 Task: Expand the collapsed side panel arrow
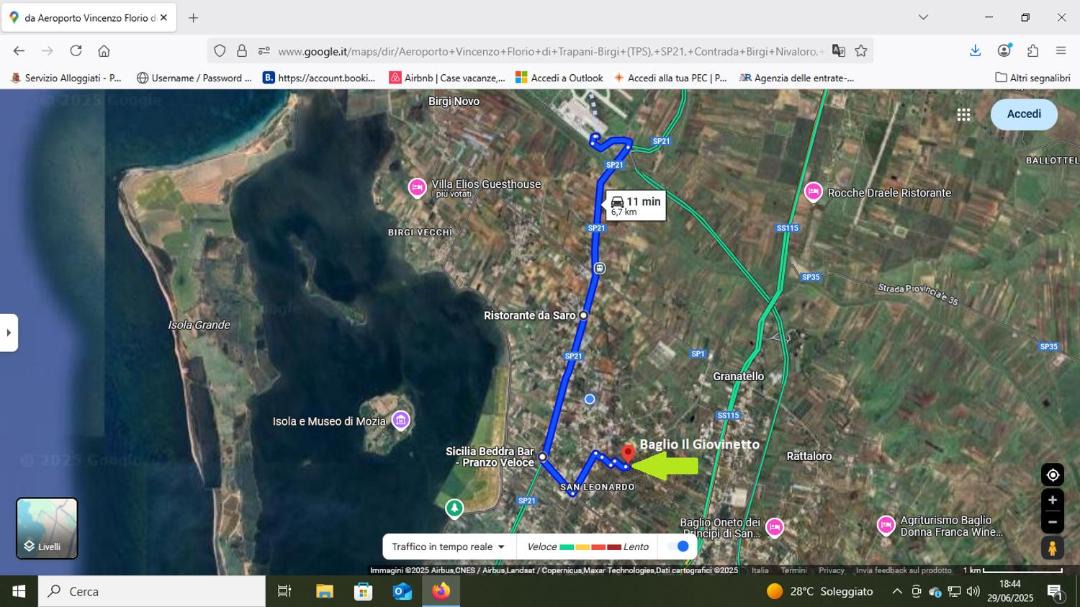(x=9, y=332)
